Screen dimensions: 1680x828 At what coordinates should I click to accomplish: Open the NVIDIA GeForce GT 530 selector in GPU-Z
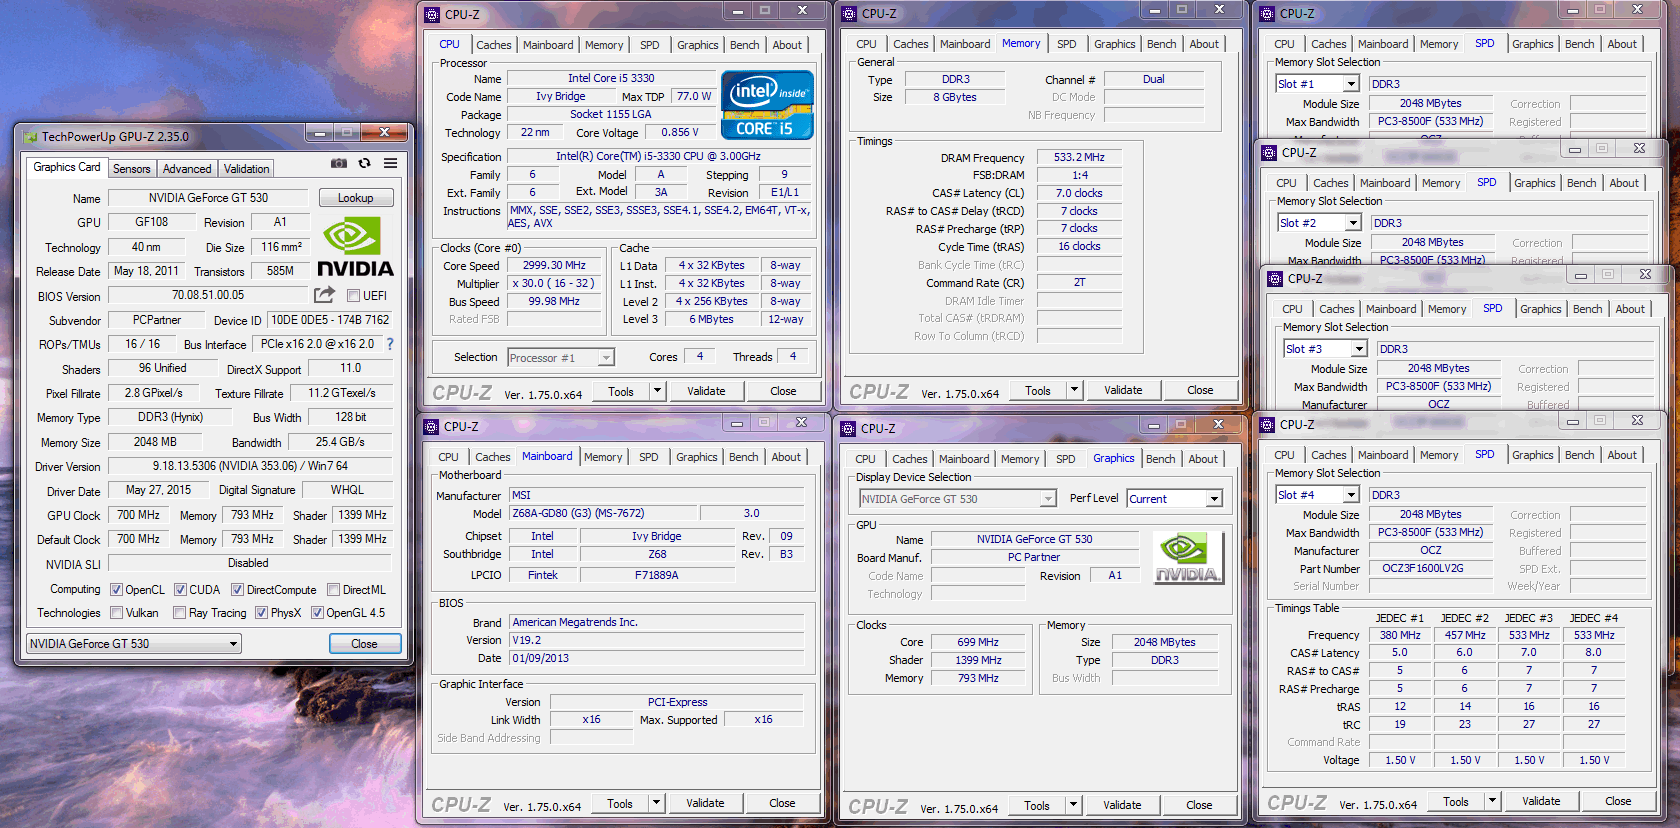pos(134,644)
